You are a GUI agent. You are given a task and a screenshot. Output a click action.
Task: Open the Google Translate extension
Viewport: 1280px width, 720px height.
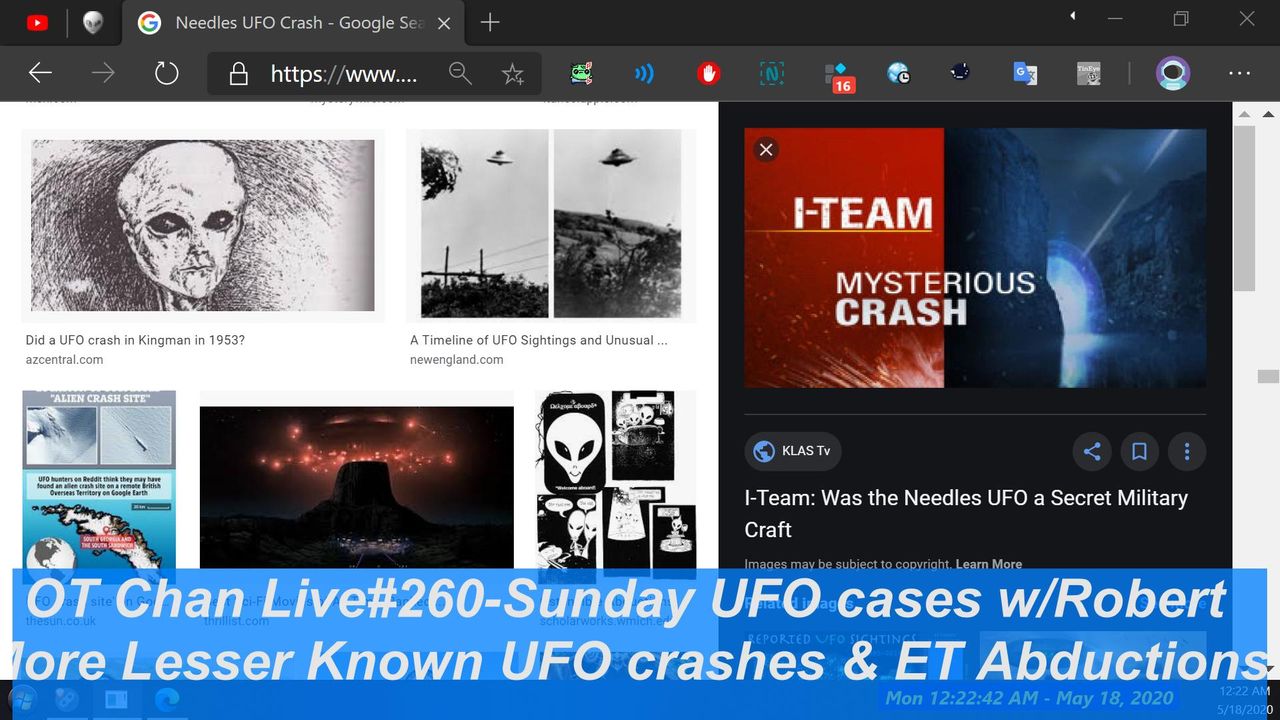(x=1025, y=73)
